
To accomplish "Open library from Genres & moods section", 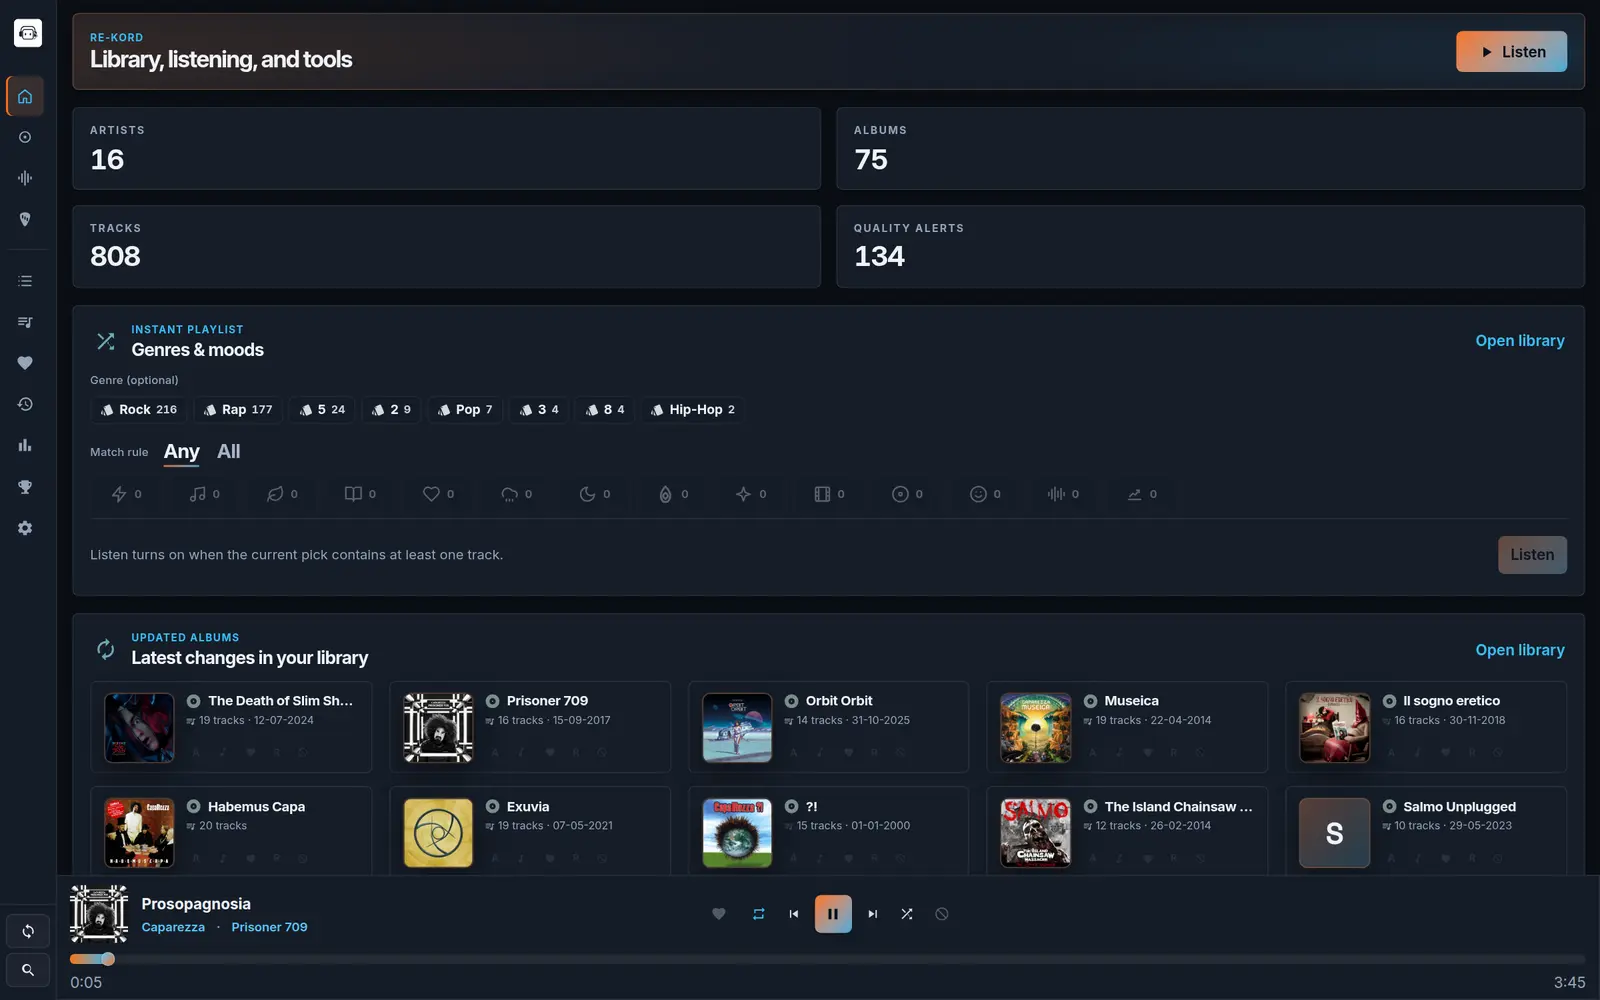I will point(1520,341).
